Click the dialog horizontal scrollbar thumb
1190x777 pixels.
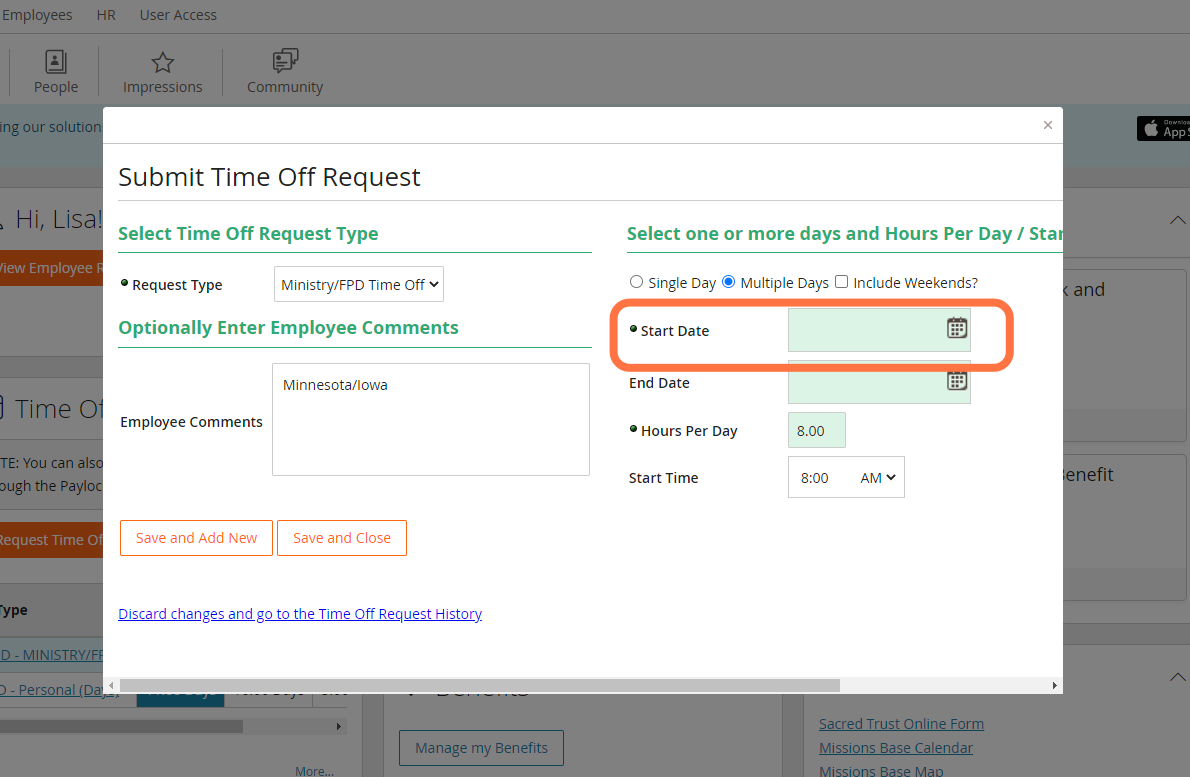(x=480, y=685)
